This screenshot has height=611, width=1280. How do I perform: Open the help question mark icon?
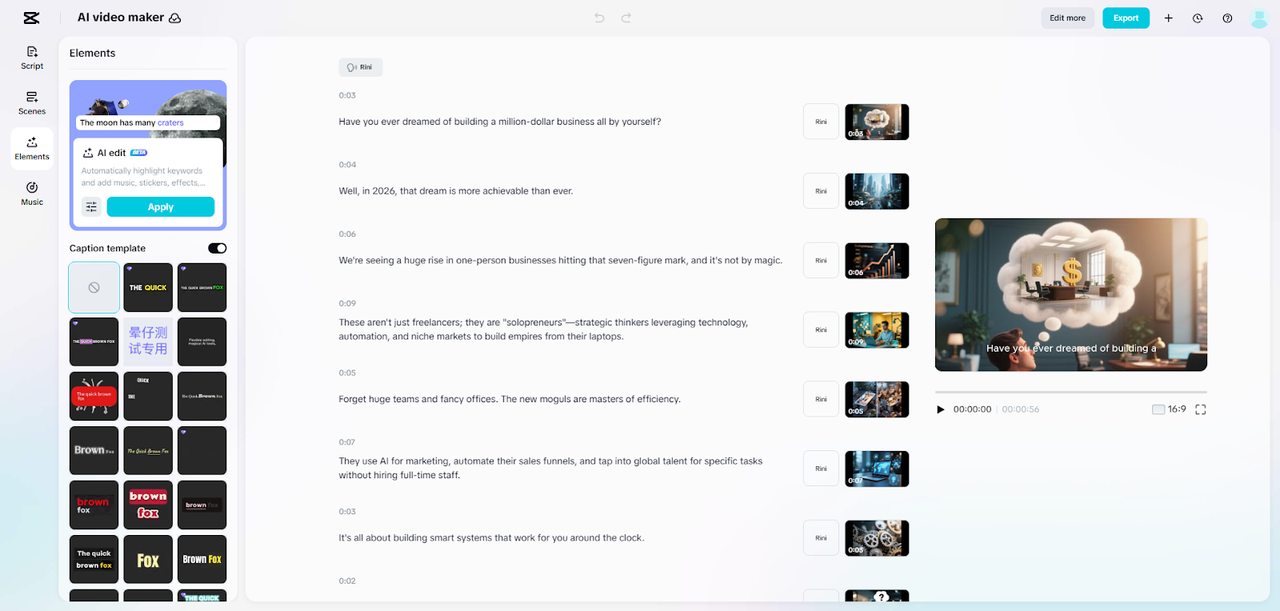point(1227,18)
